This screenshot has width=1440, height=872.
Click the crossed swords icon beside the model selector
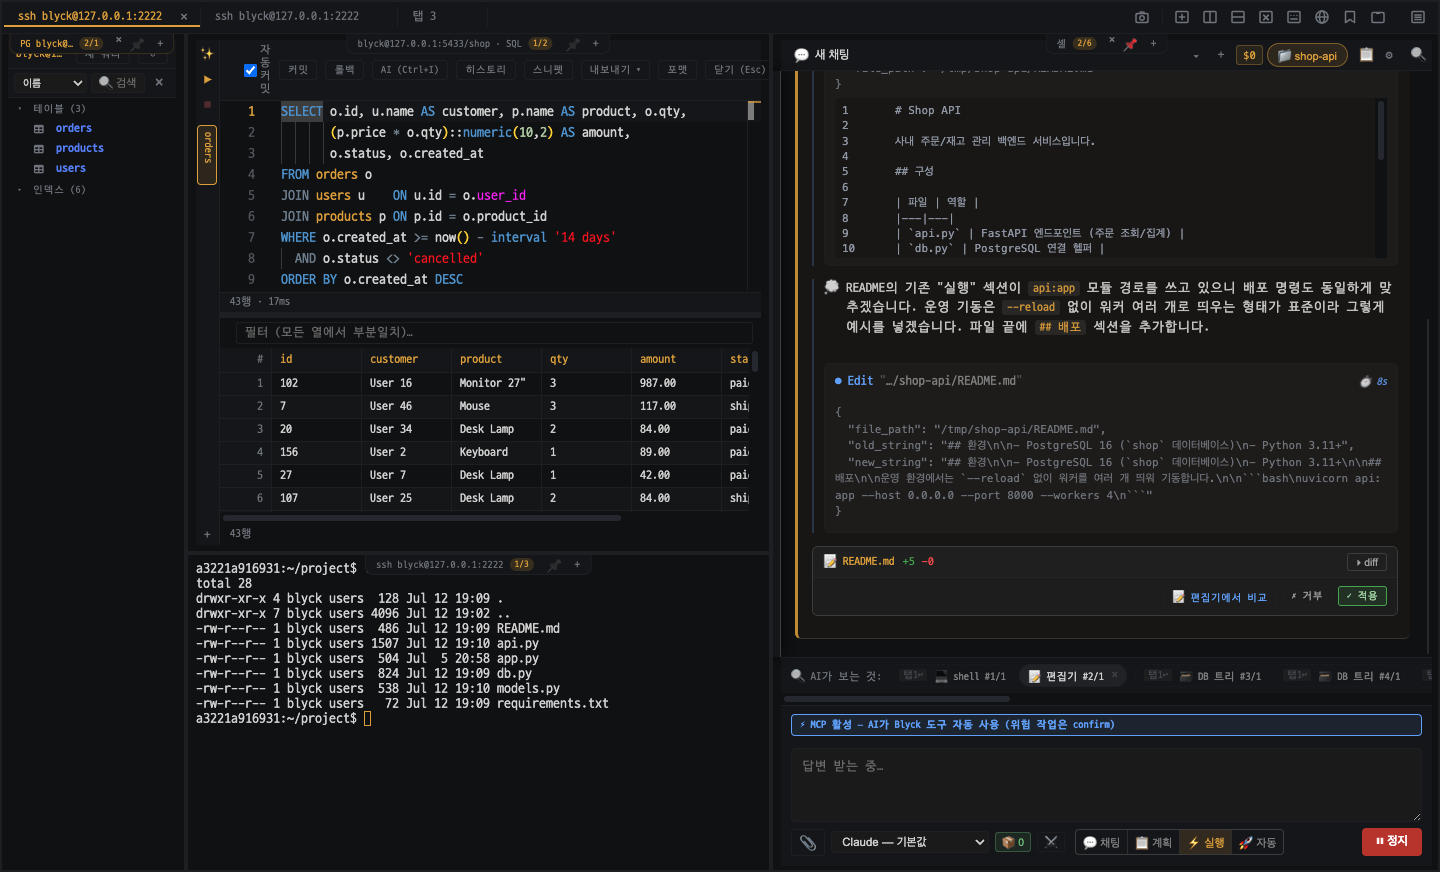click(x=1051, y=842)
